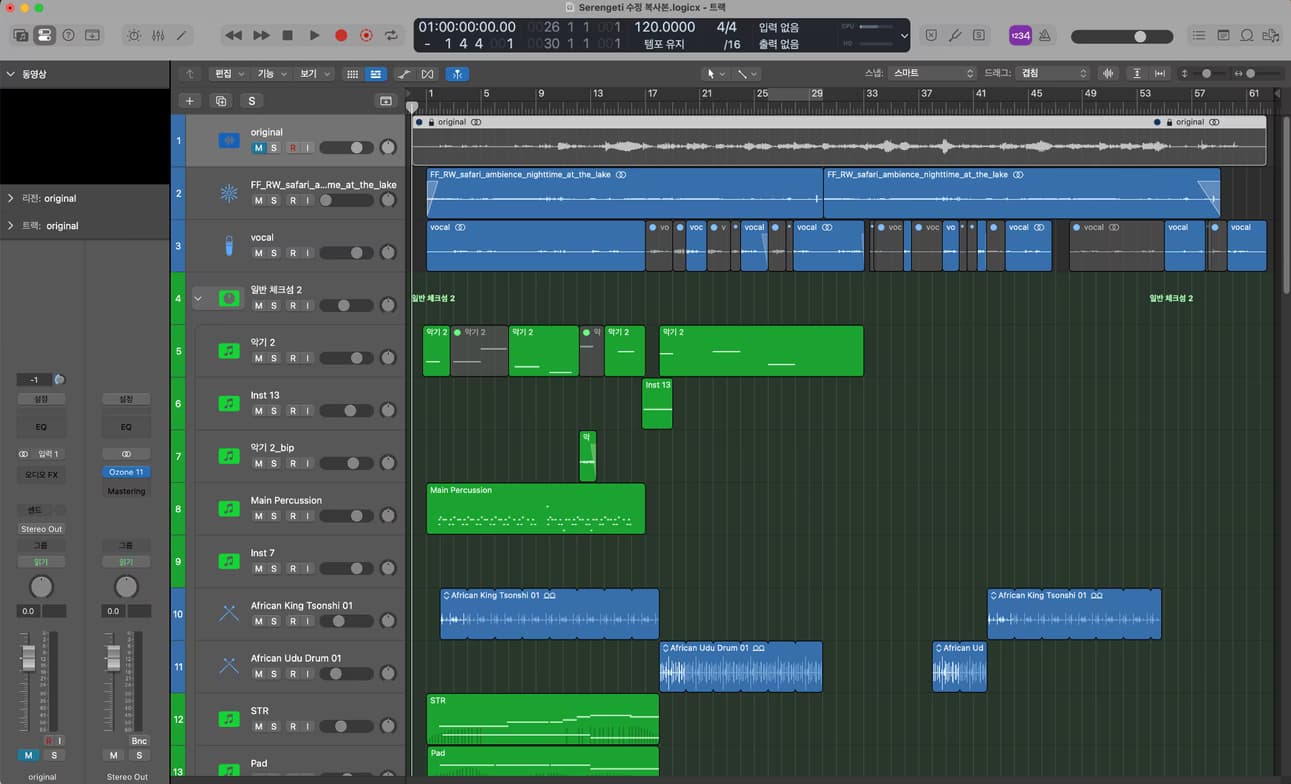Click the Ozone 11 plug-in slot
Image resolution: width=1291 pixels, height=784 pixels.
[126, 472]
